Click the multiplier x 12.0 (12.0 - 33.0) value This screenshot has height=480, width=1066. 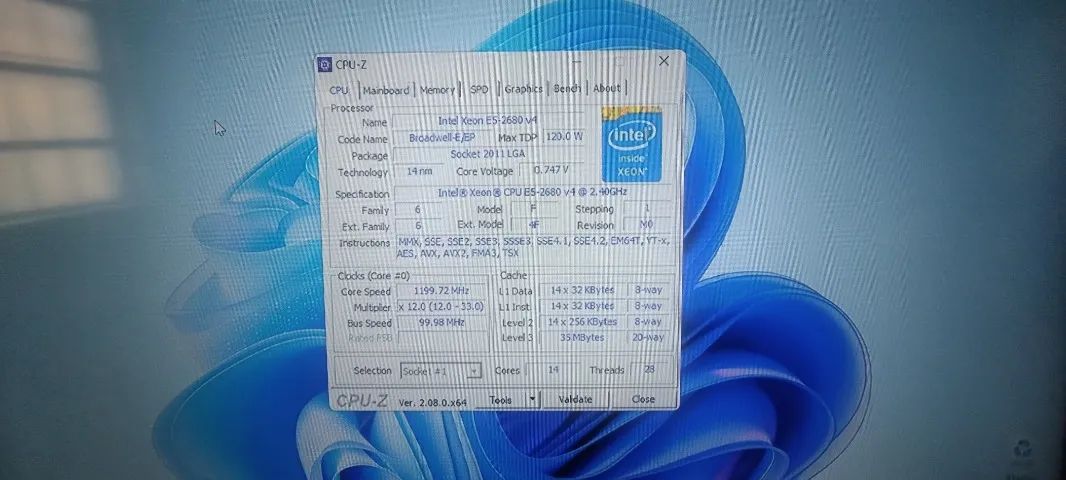[441, 307]
